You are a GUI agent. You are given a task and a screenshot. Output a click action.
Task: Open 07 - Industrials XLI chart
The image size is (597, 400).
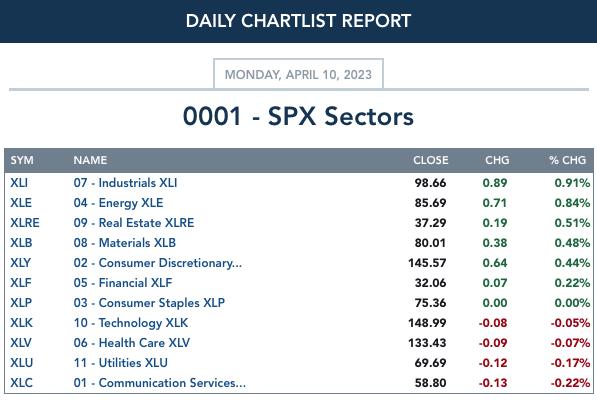tap(125, 183)
